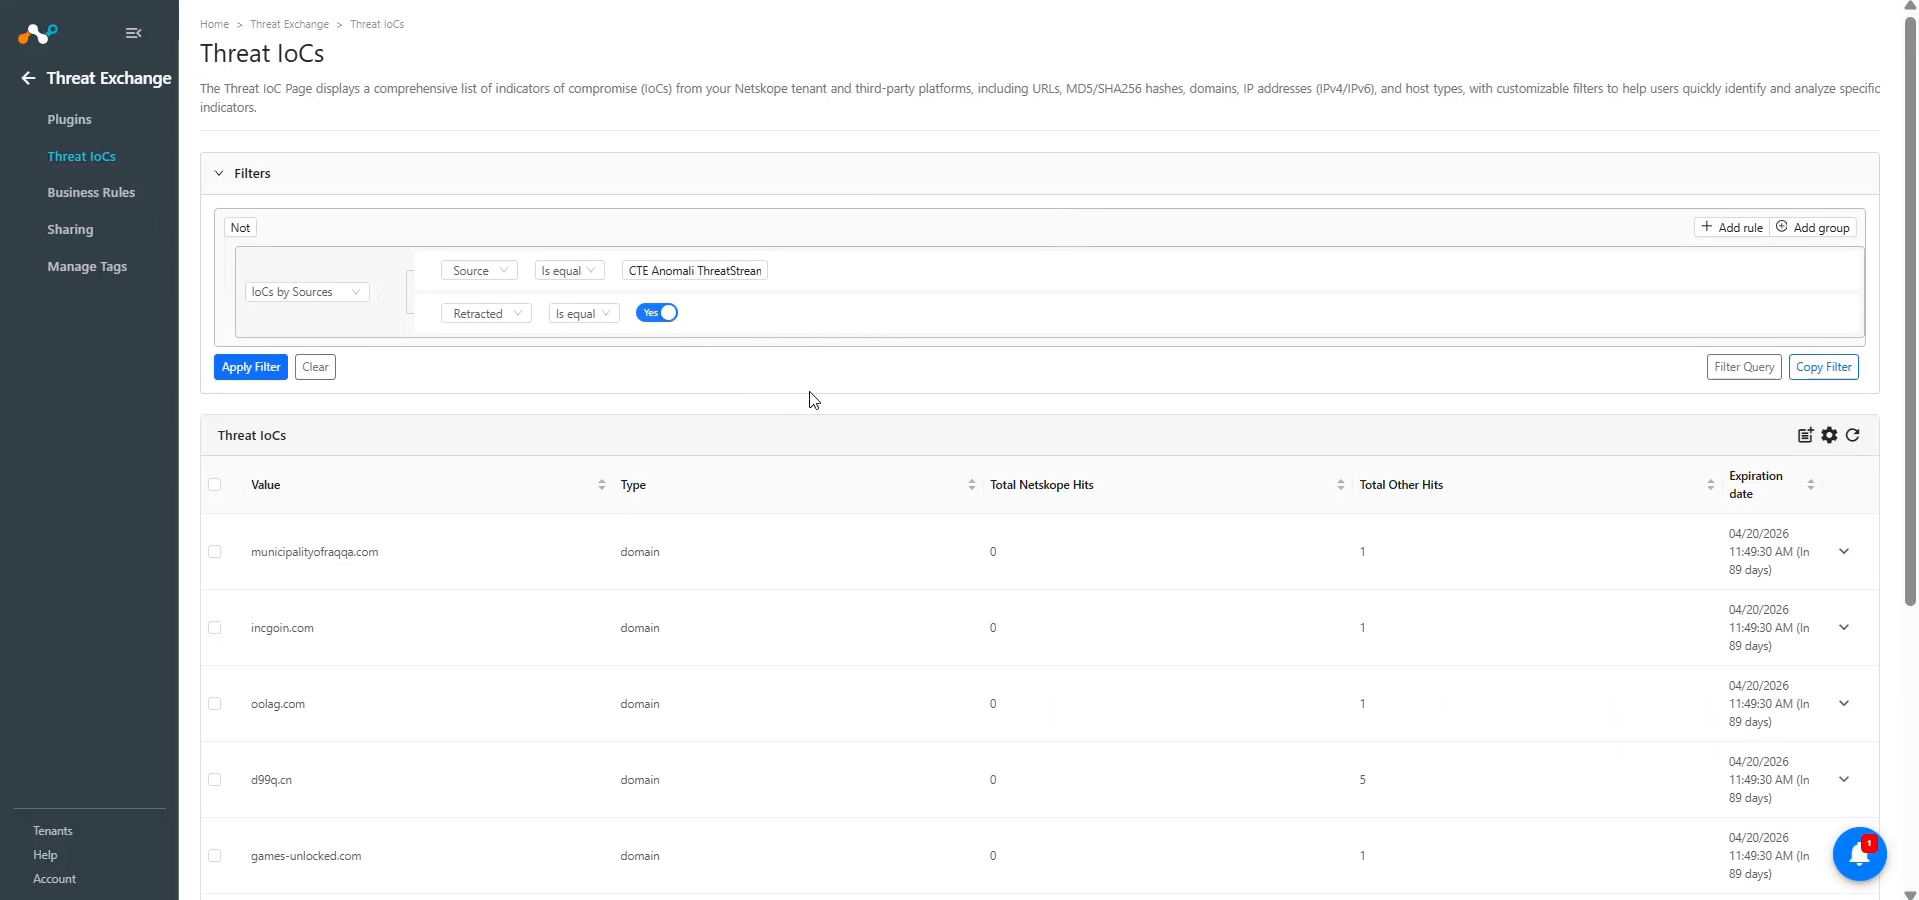Toggle the Not operator on the filter group
The height and width of the screenshot is (900, 1919).
click(240, 228)
